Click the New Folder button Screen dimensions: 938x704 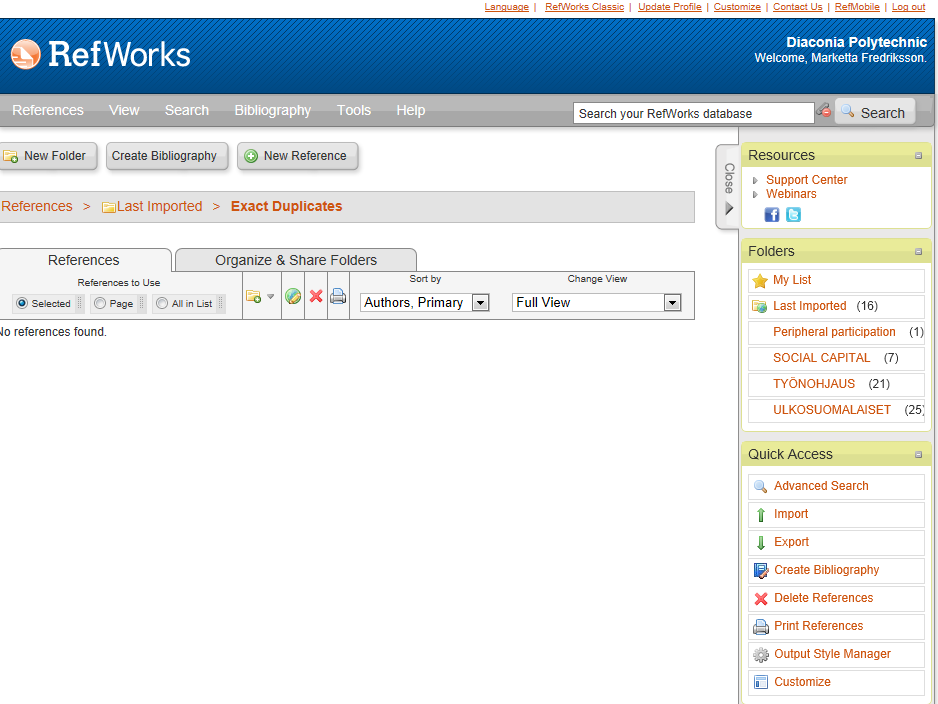(48, 156)
